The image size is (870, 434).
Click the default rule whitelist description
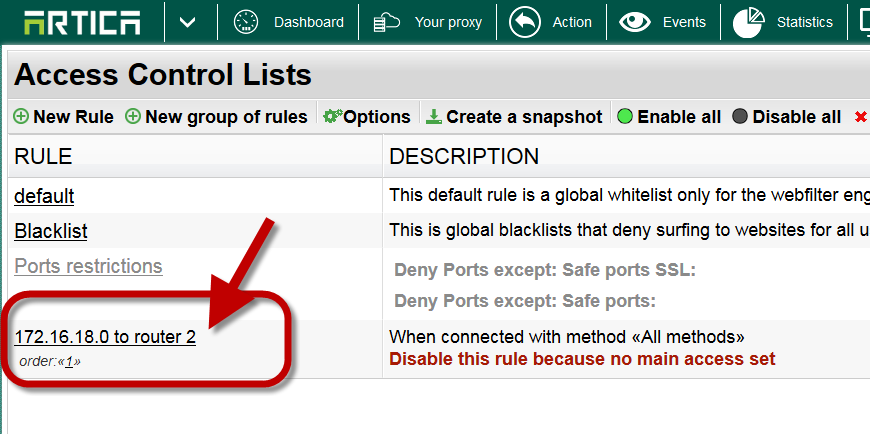pyautogui.click(x=629, y=195)
